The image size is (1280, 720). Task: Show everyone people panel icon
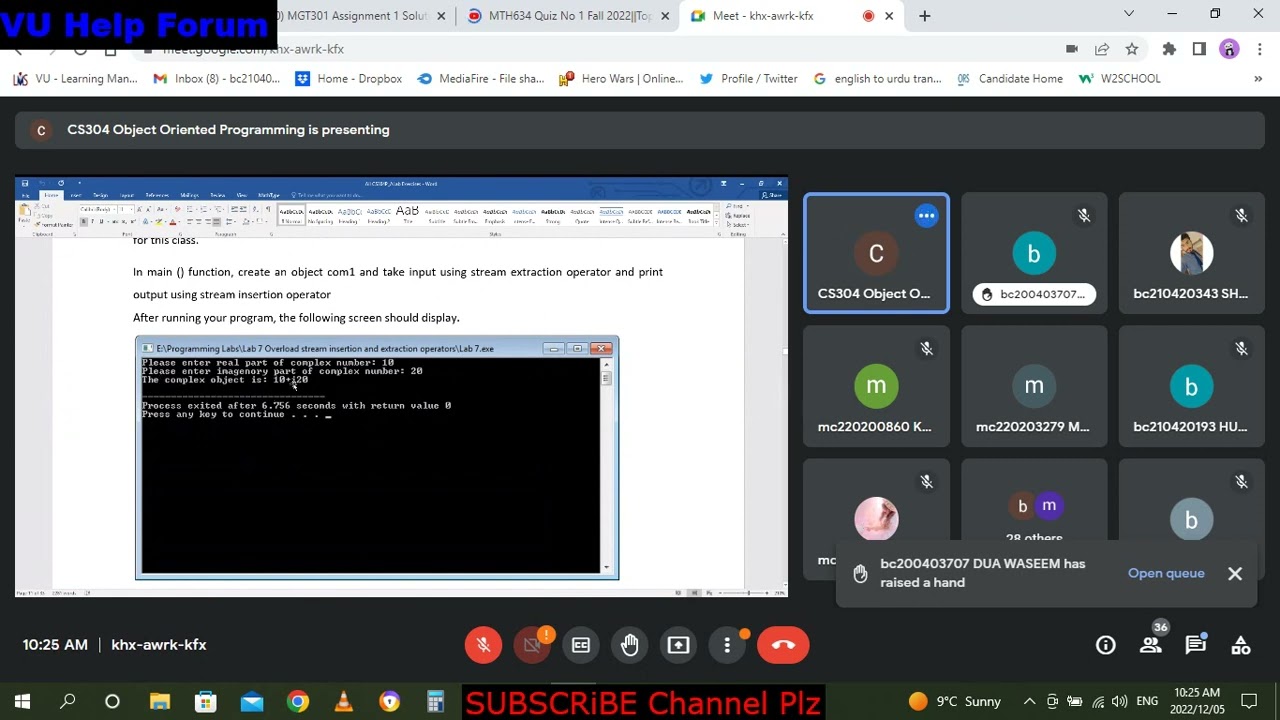point(1151,645)
